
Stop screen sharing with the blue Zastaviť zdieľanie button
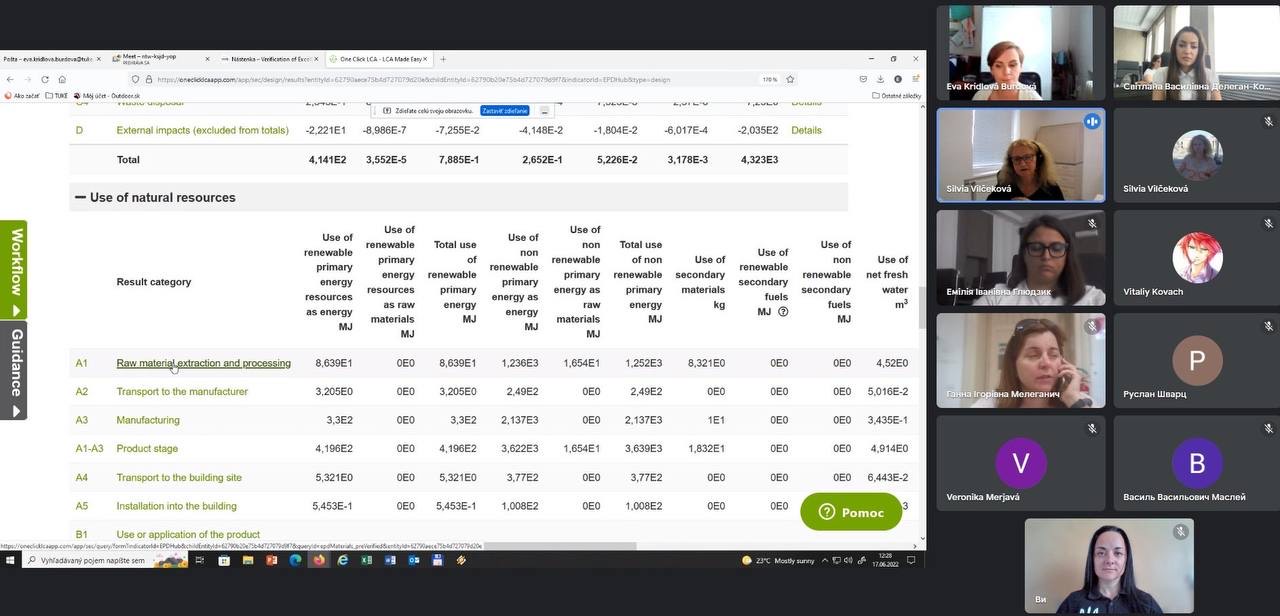coord(505,111)
